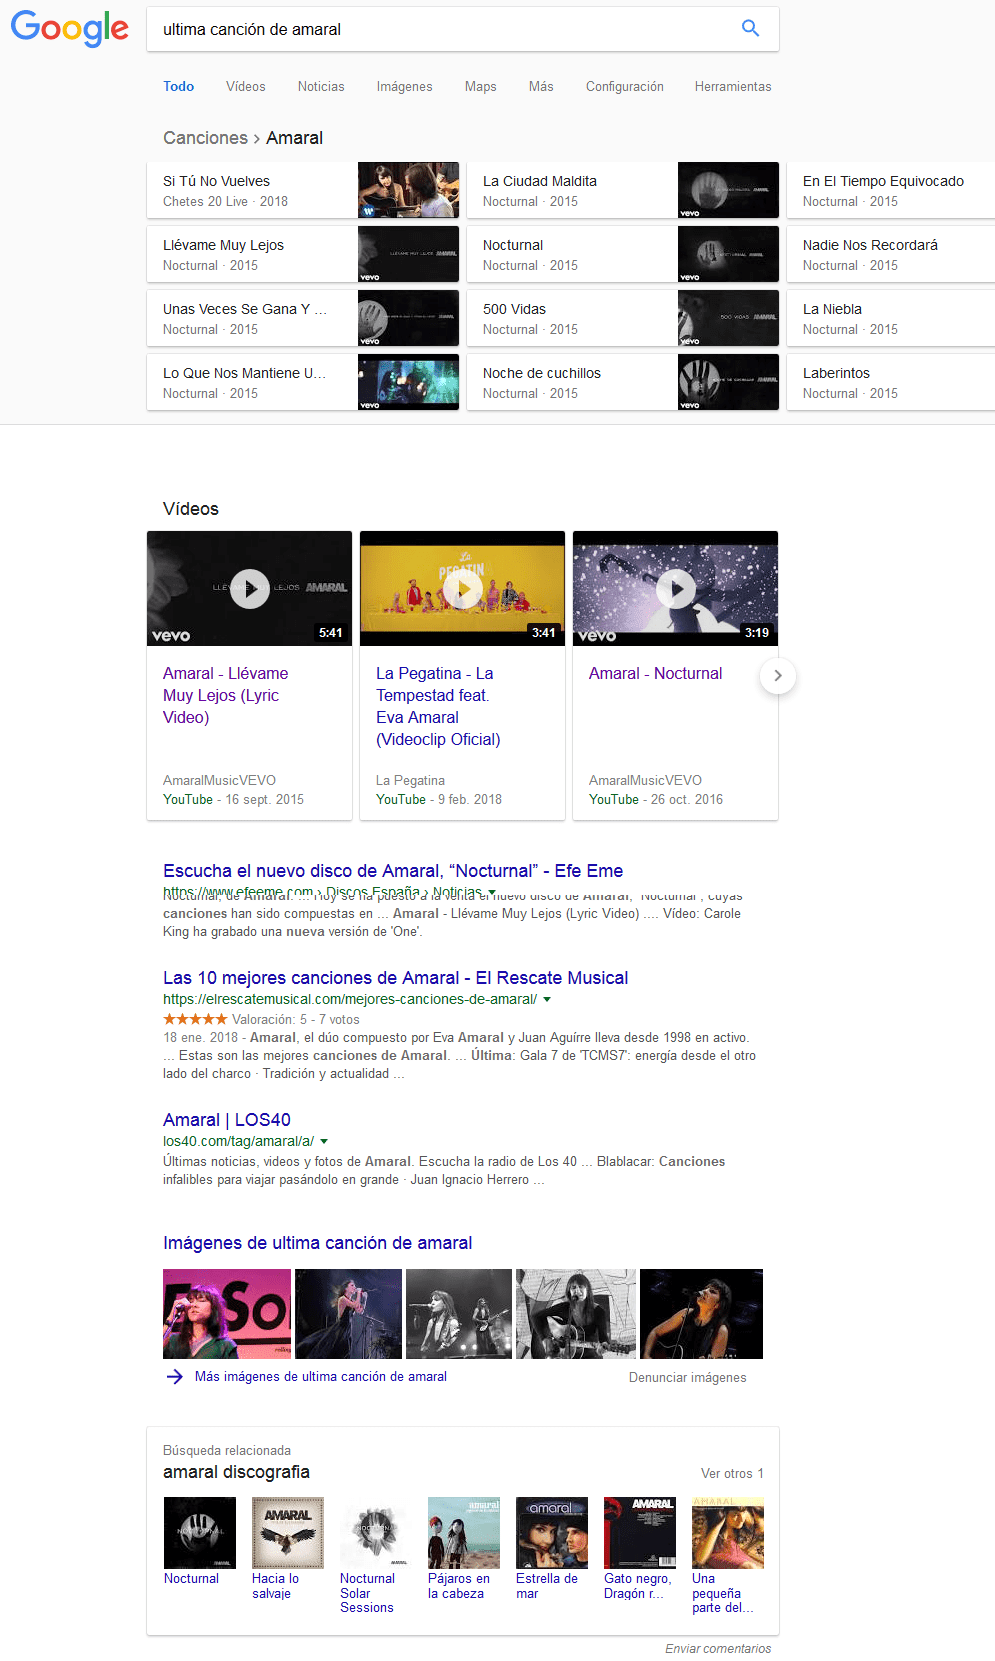The height and width of the screenshot is (1661, 995).
Task: Open the En El Tiempo Equivocado song
Action: [891, 190]
